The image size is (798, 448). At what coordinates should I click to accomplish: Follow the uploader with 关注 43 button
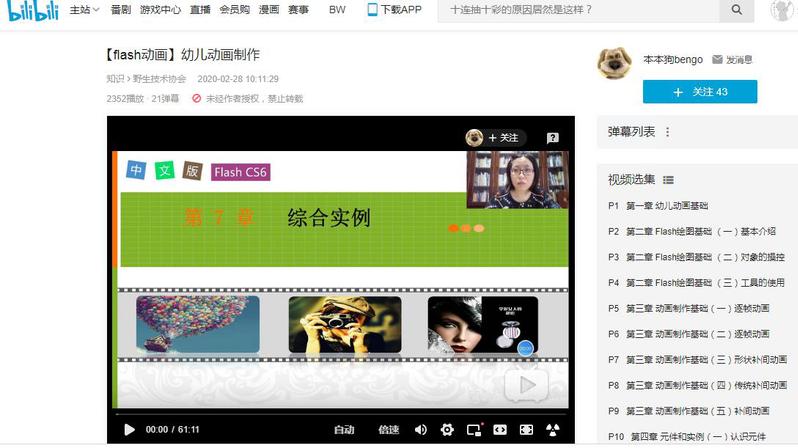pyautogui.click(x=699, y=92)
